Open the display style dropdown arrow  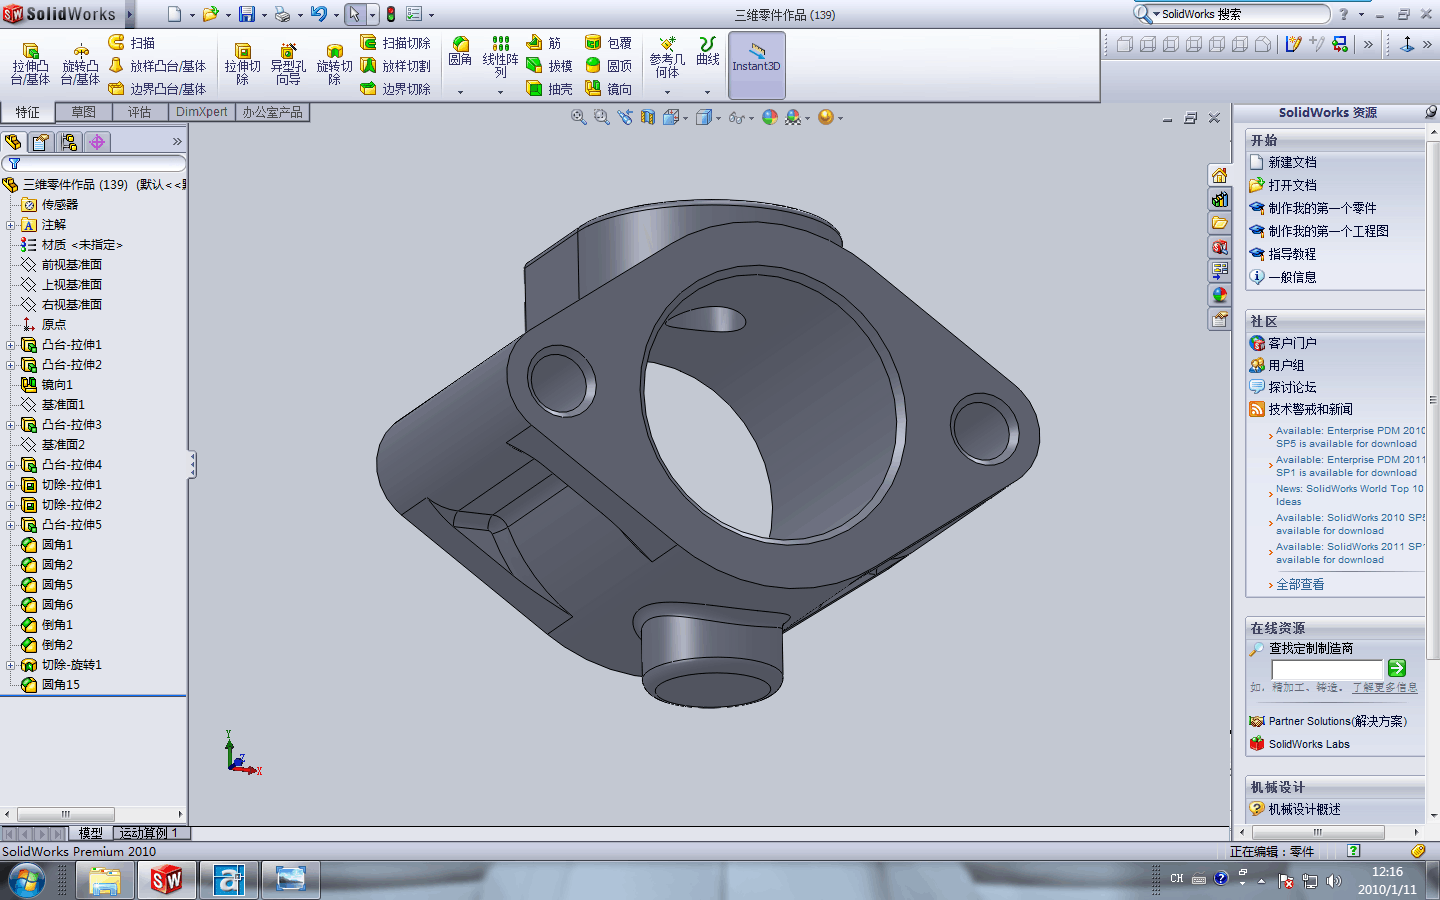pos(718,117)
